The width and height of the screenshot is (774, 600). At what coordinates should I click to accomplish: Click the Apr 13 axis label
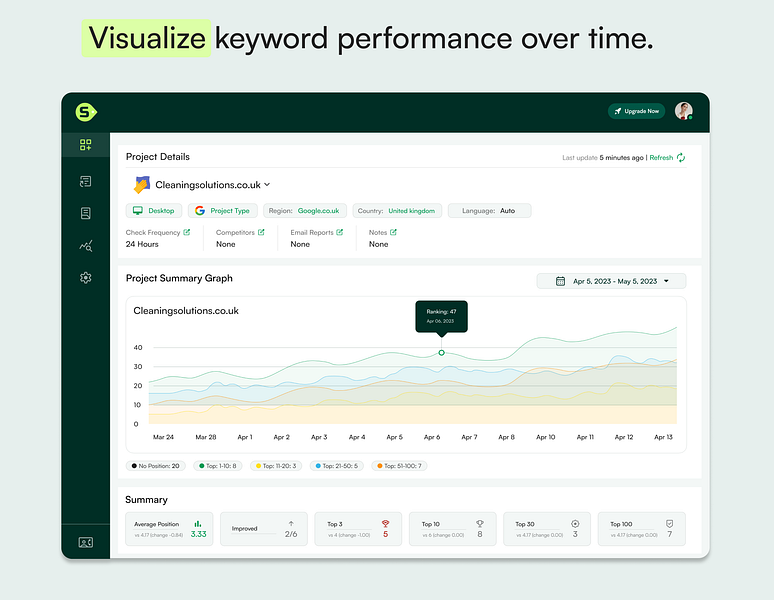pos(663,437)
